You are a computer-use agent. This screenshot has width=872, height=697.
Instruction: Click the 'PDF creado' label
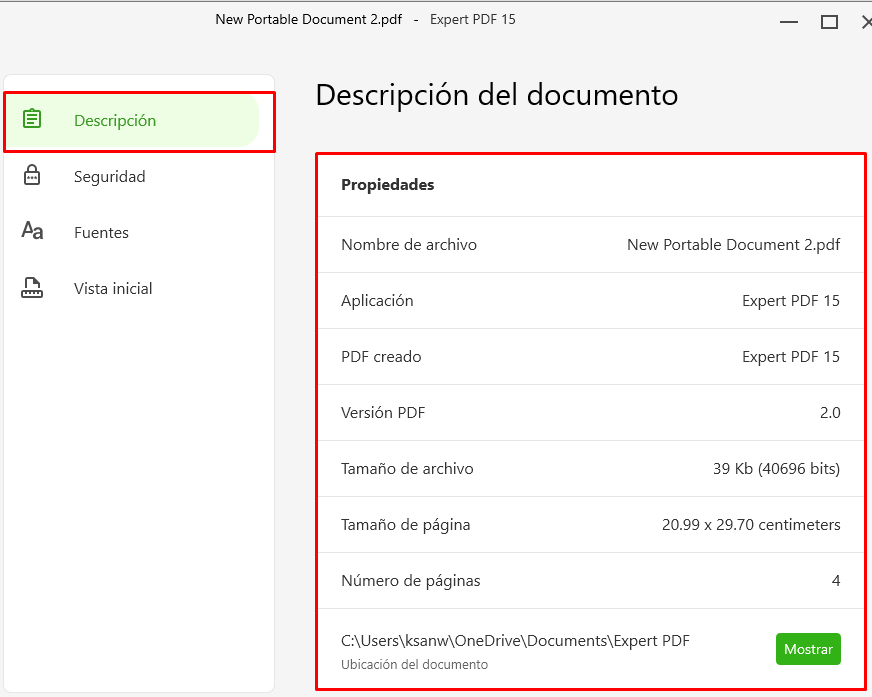[381, 357]
